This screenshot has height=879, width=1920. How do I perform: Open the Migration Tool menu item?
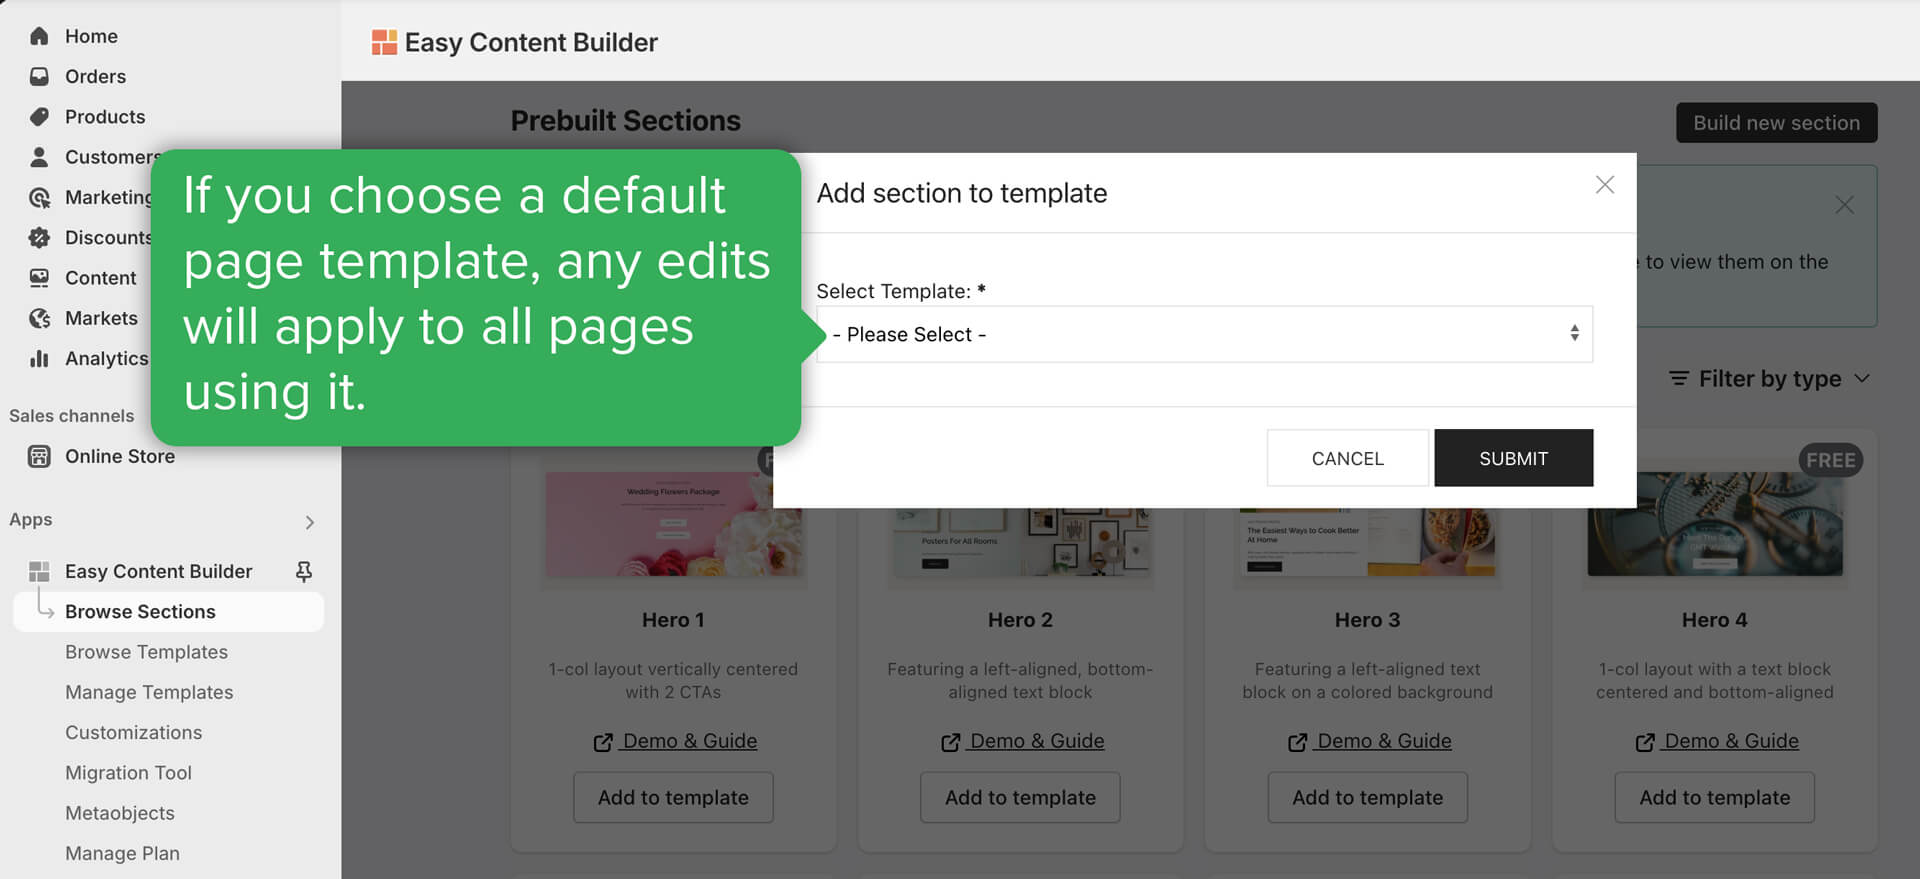click(x=128, y=773)
